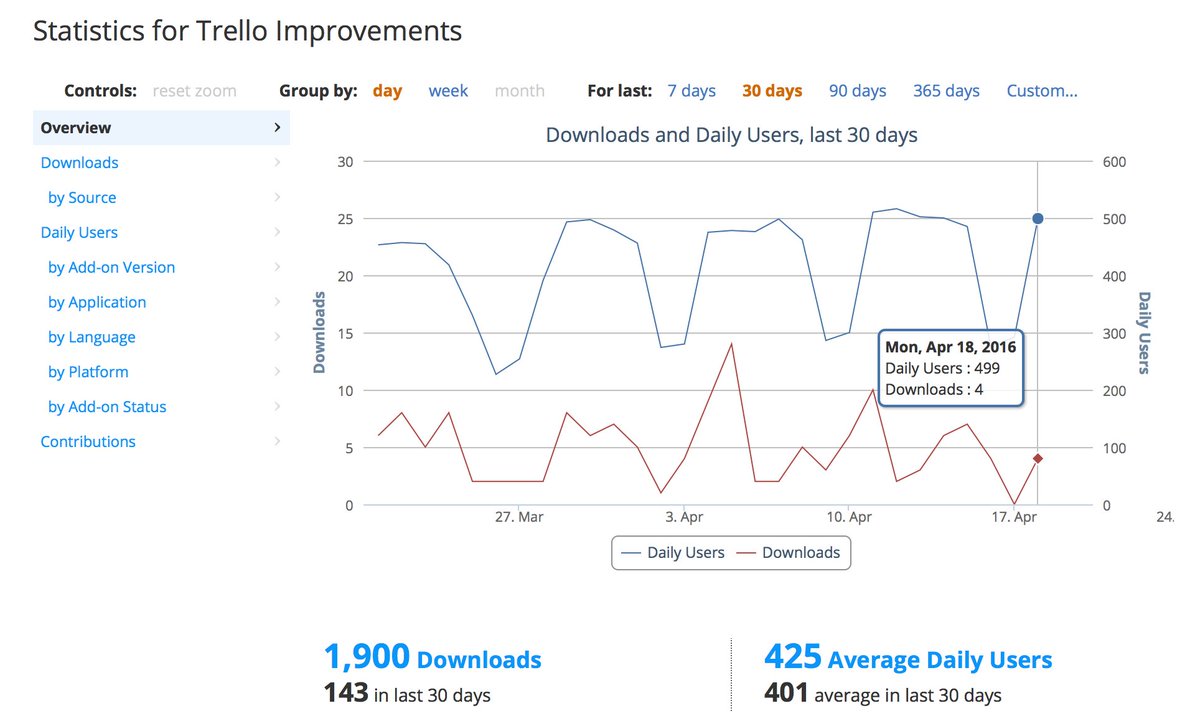The height and width of the screenshot is (726, 1200).
Task: Click the 425 Average Daily Users heading
Action: [908, 658]
